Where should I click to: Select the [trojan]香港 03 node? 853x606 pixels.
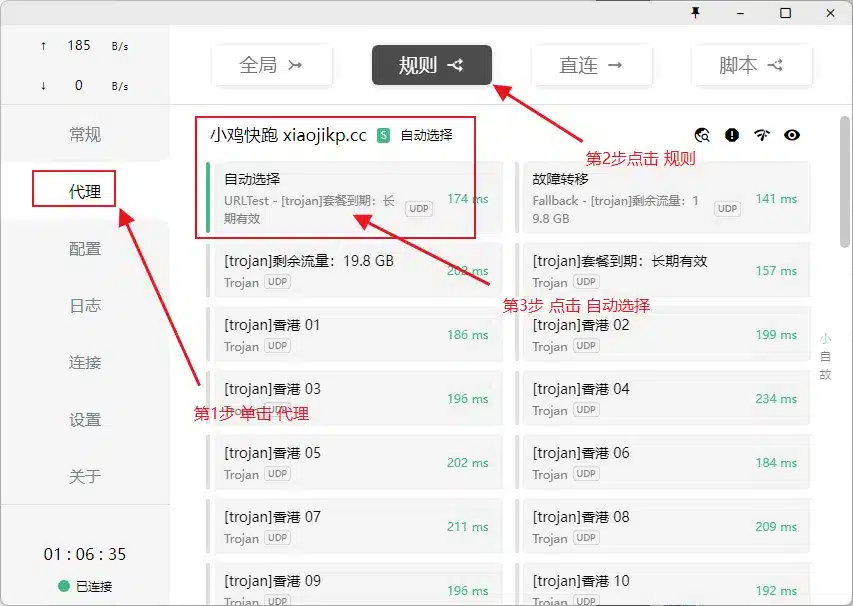tap(354, 398)
